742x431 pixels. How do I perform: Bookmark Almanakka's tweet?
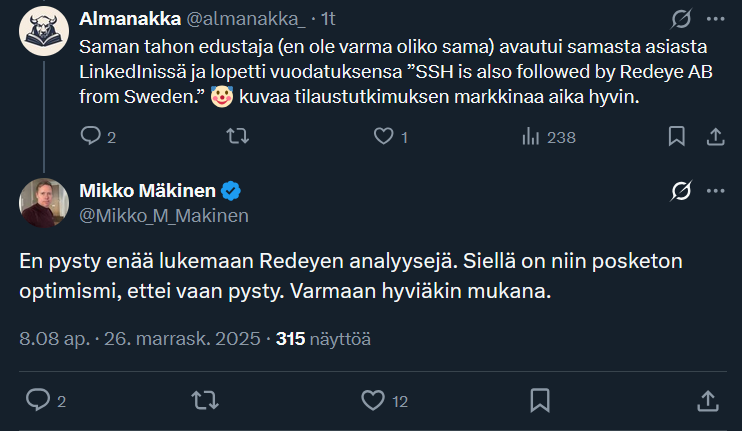click(x=677, y=136)
